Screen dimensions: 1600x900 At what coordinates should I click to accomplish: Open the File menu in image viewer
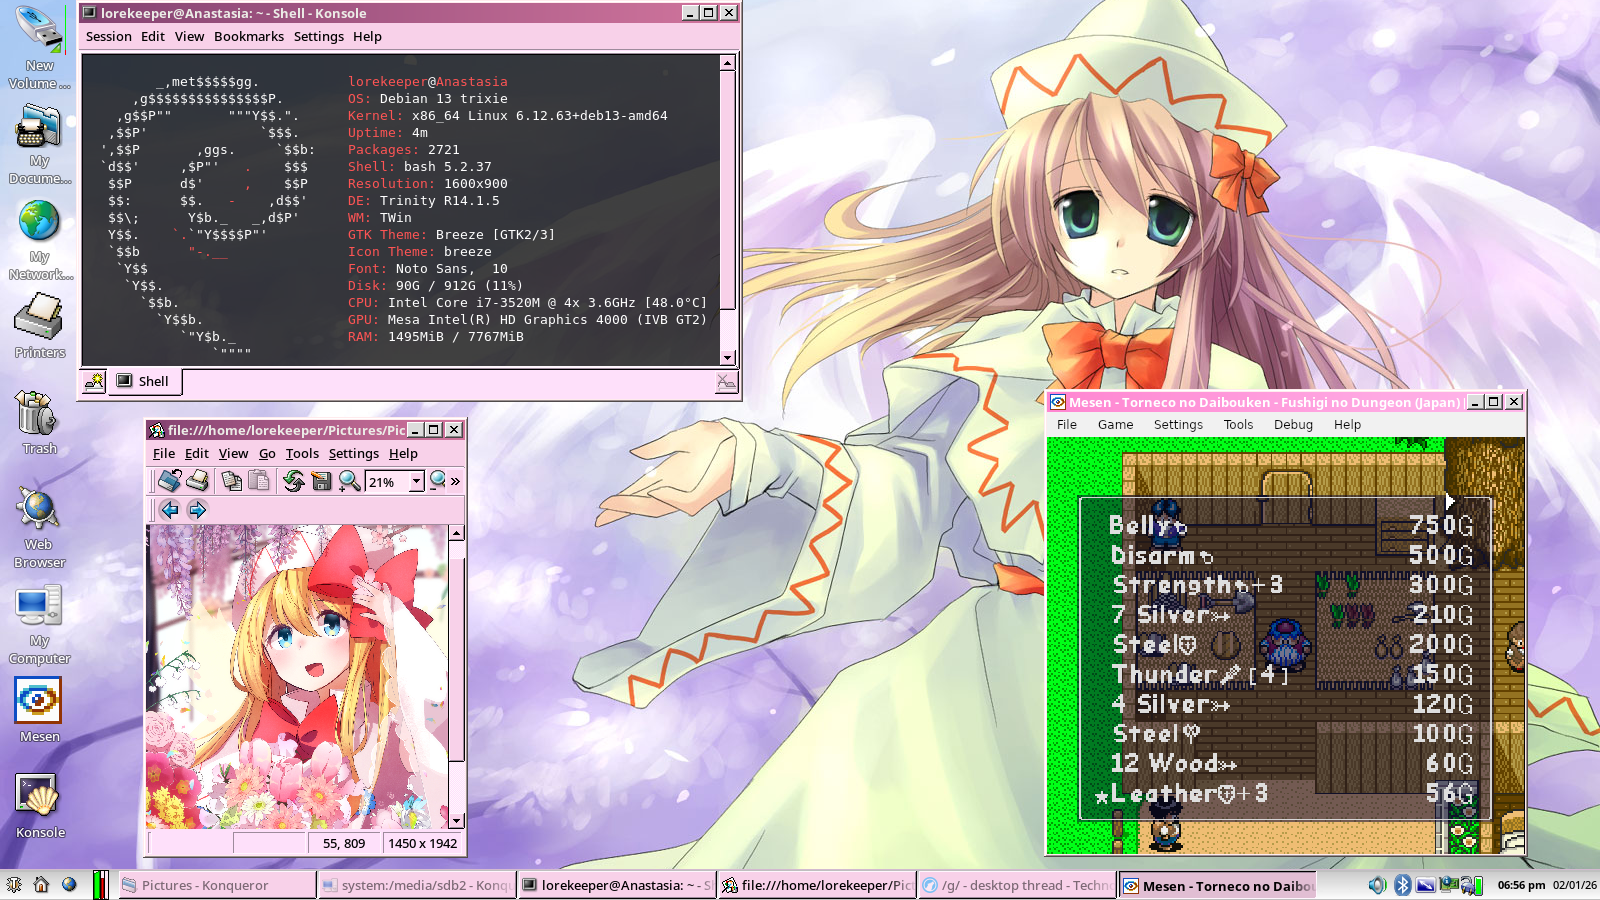[x=164, y=454]
